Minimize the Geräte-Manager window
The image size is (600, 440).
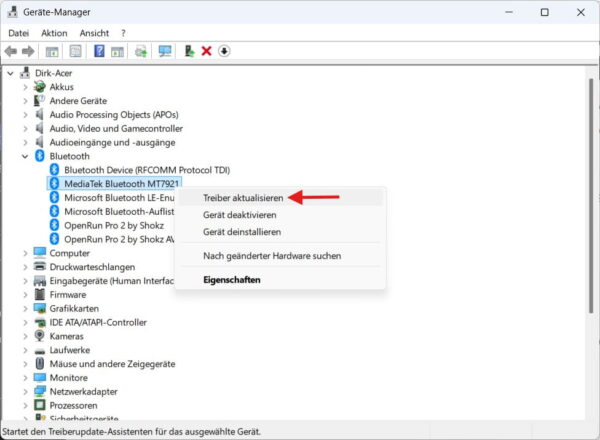pos(509,12)
